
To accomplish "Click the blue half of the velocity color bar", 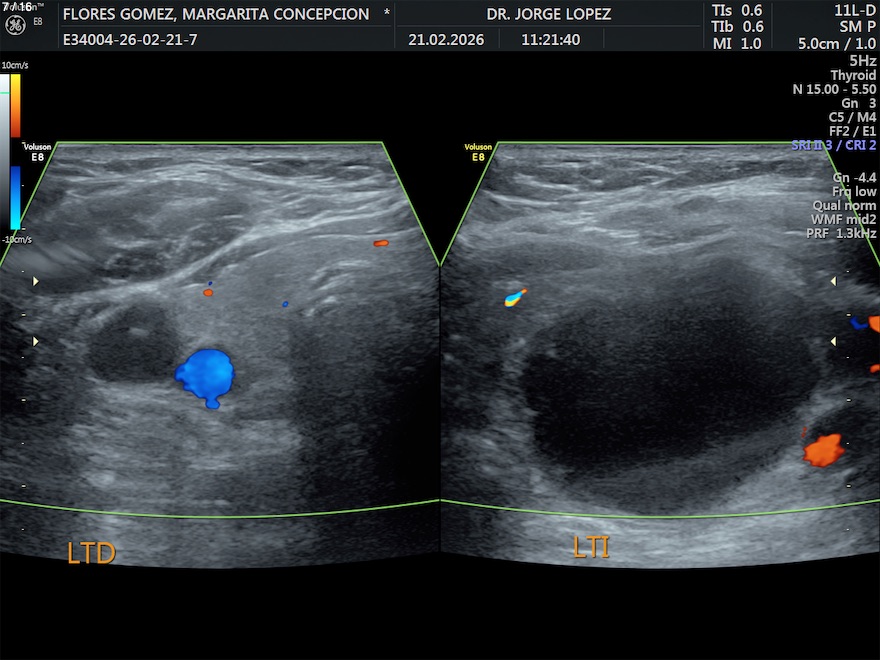I will click(16, 198).
